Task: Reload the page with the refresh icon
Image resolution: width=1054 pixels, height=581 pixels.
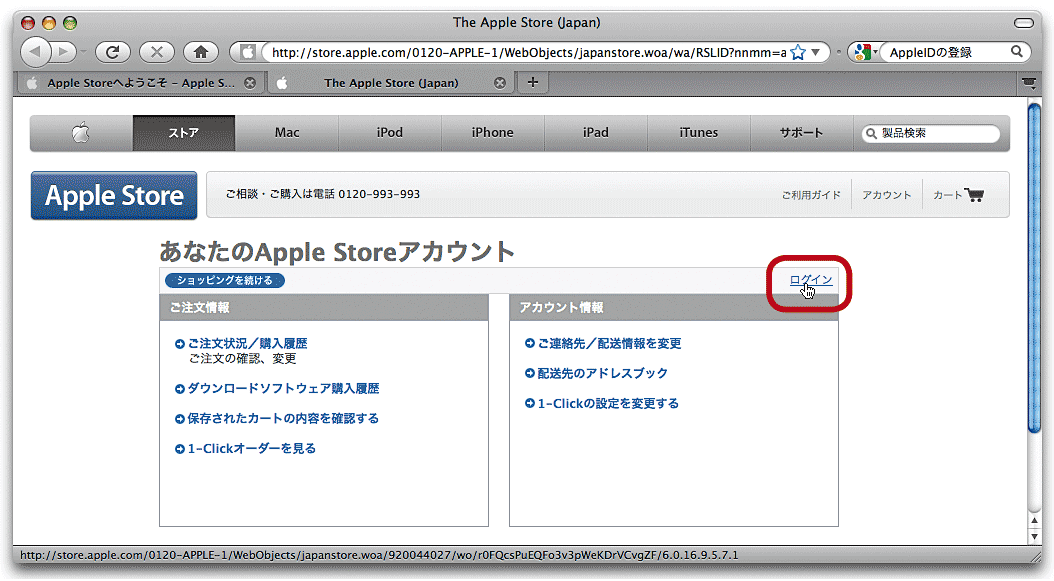Action: pyautogui.click(x=112, y=52)
